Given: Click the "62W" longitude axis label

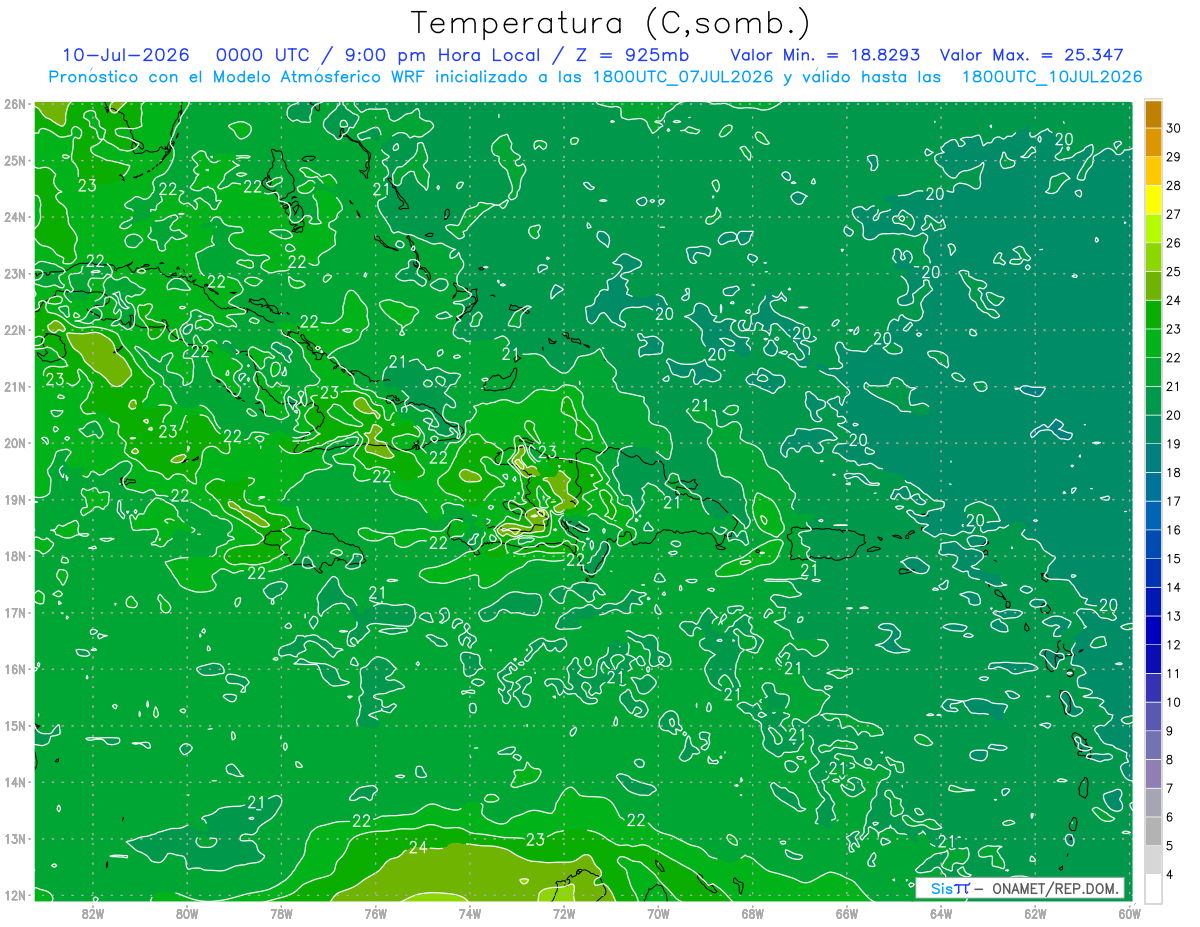Looking at the screenshot, I should click(1035, 913).
